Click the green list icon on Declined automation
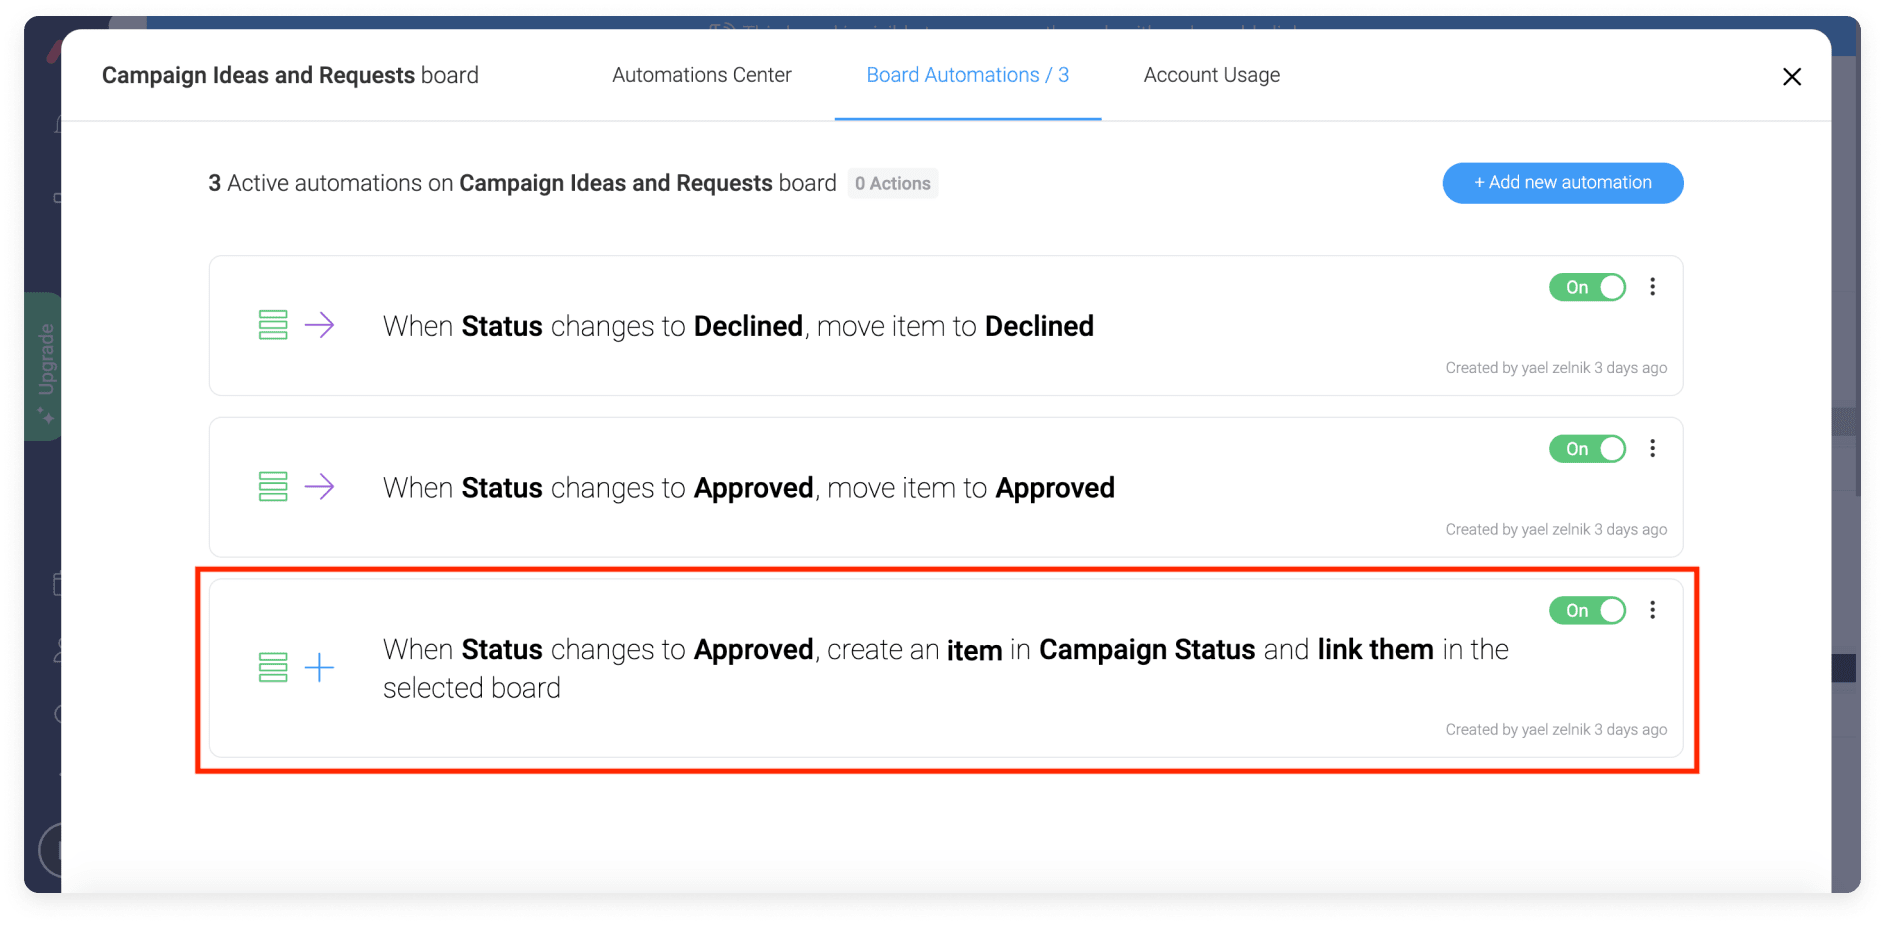The width and height of the screenshot is (1885, 925). pos(273,325)
